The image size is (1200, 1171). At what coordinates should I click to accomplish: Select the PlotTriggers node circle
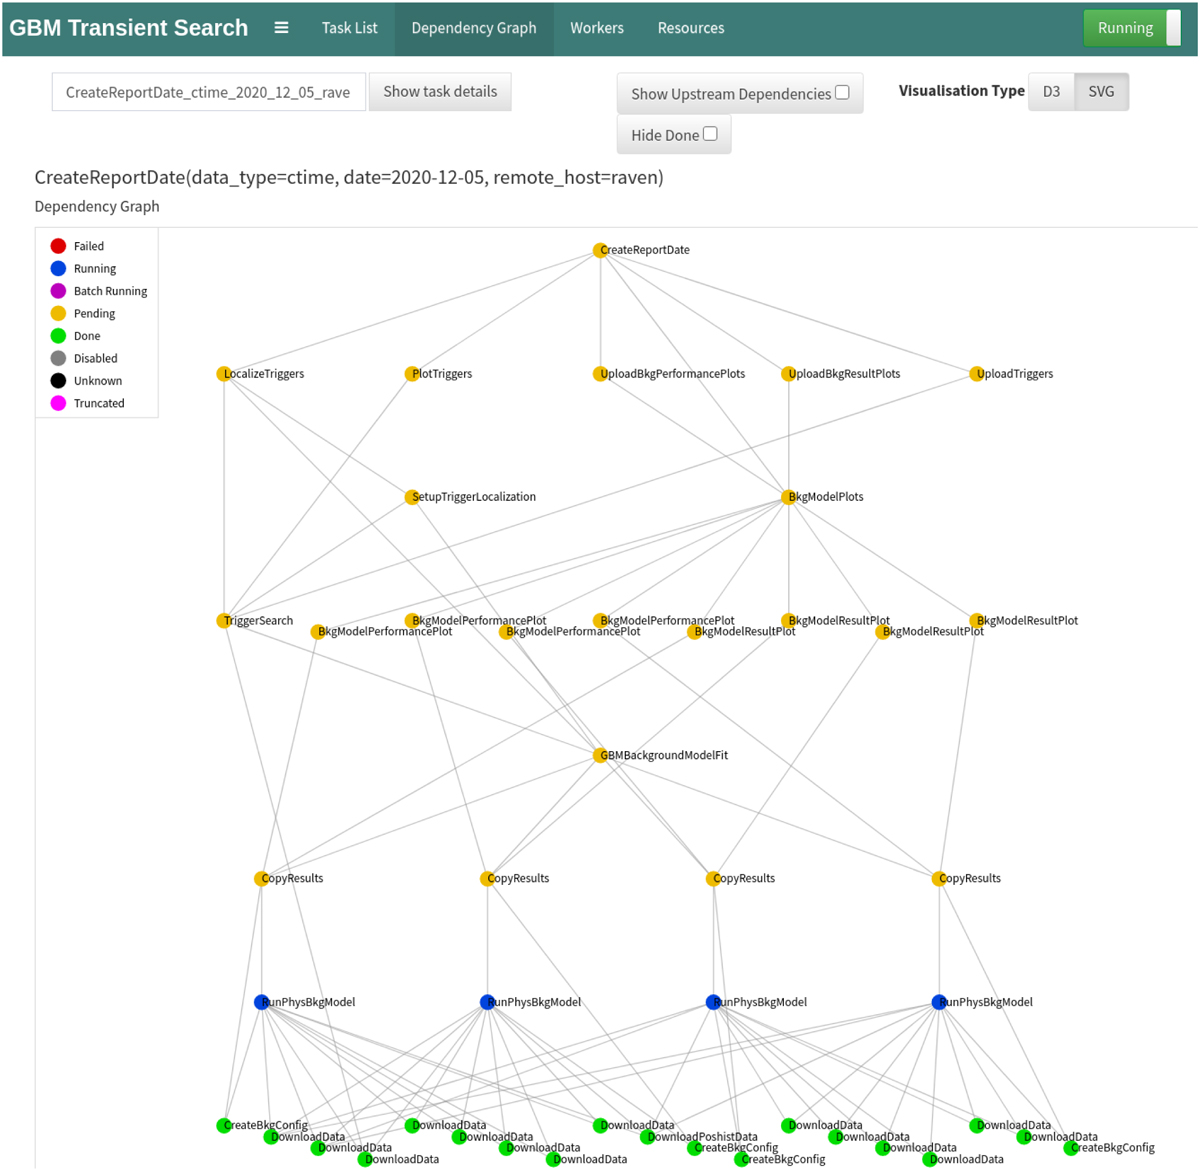click(x=412, y=374)
